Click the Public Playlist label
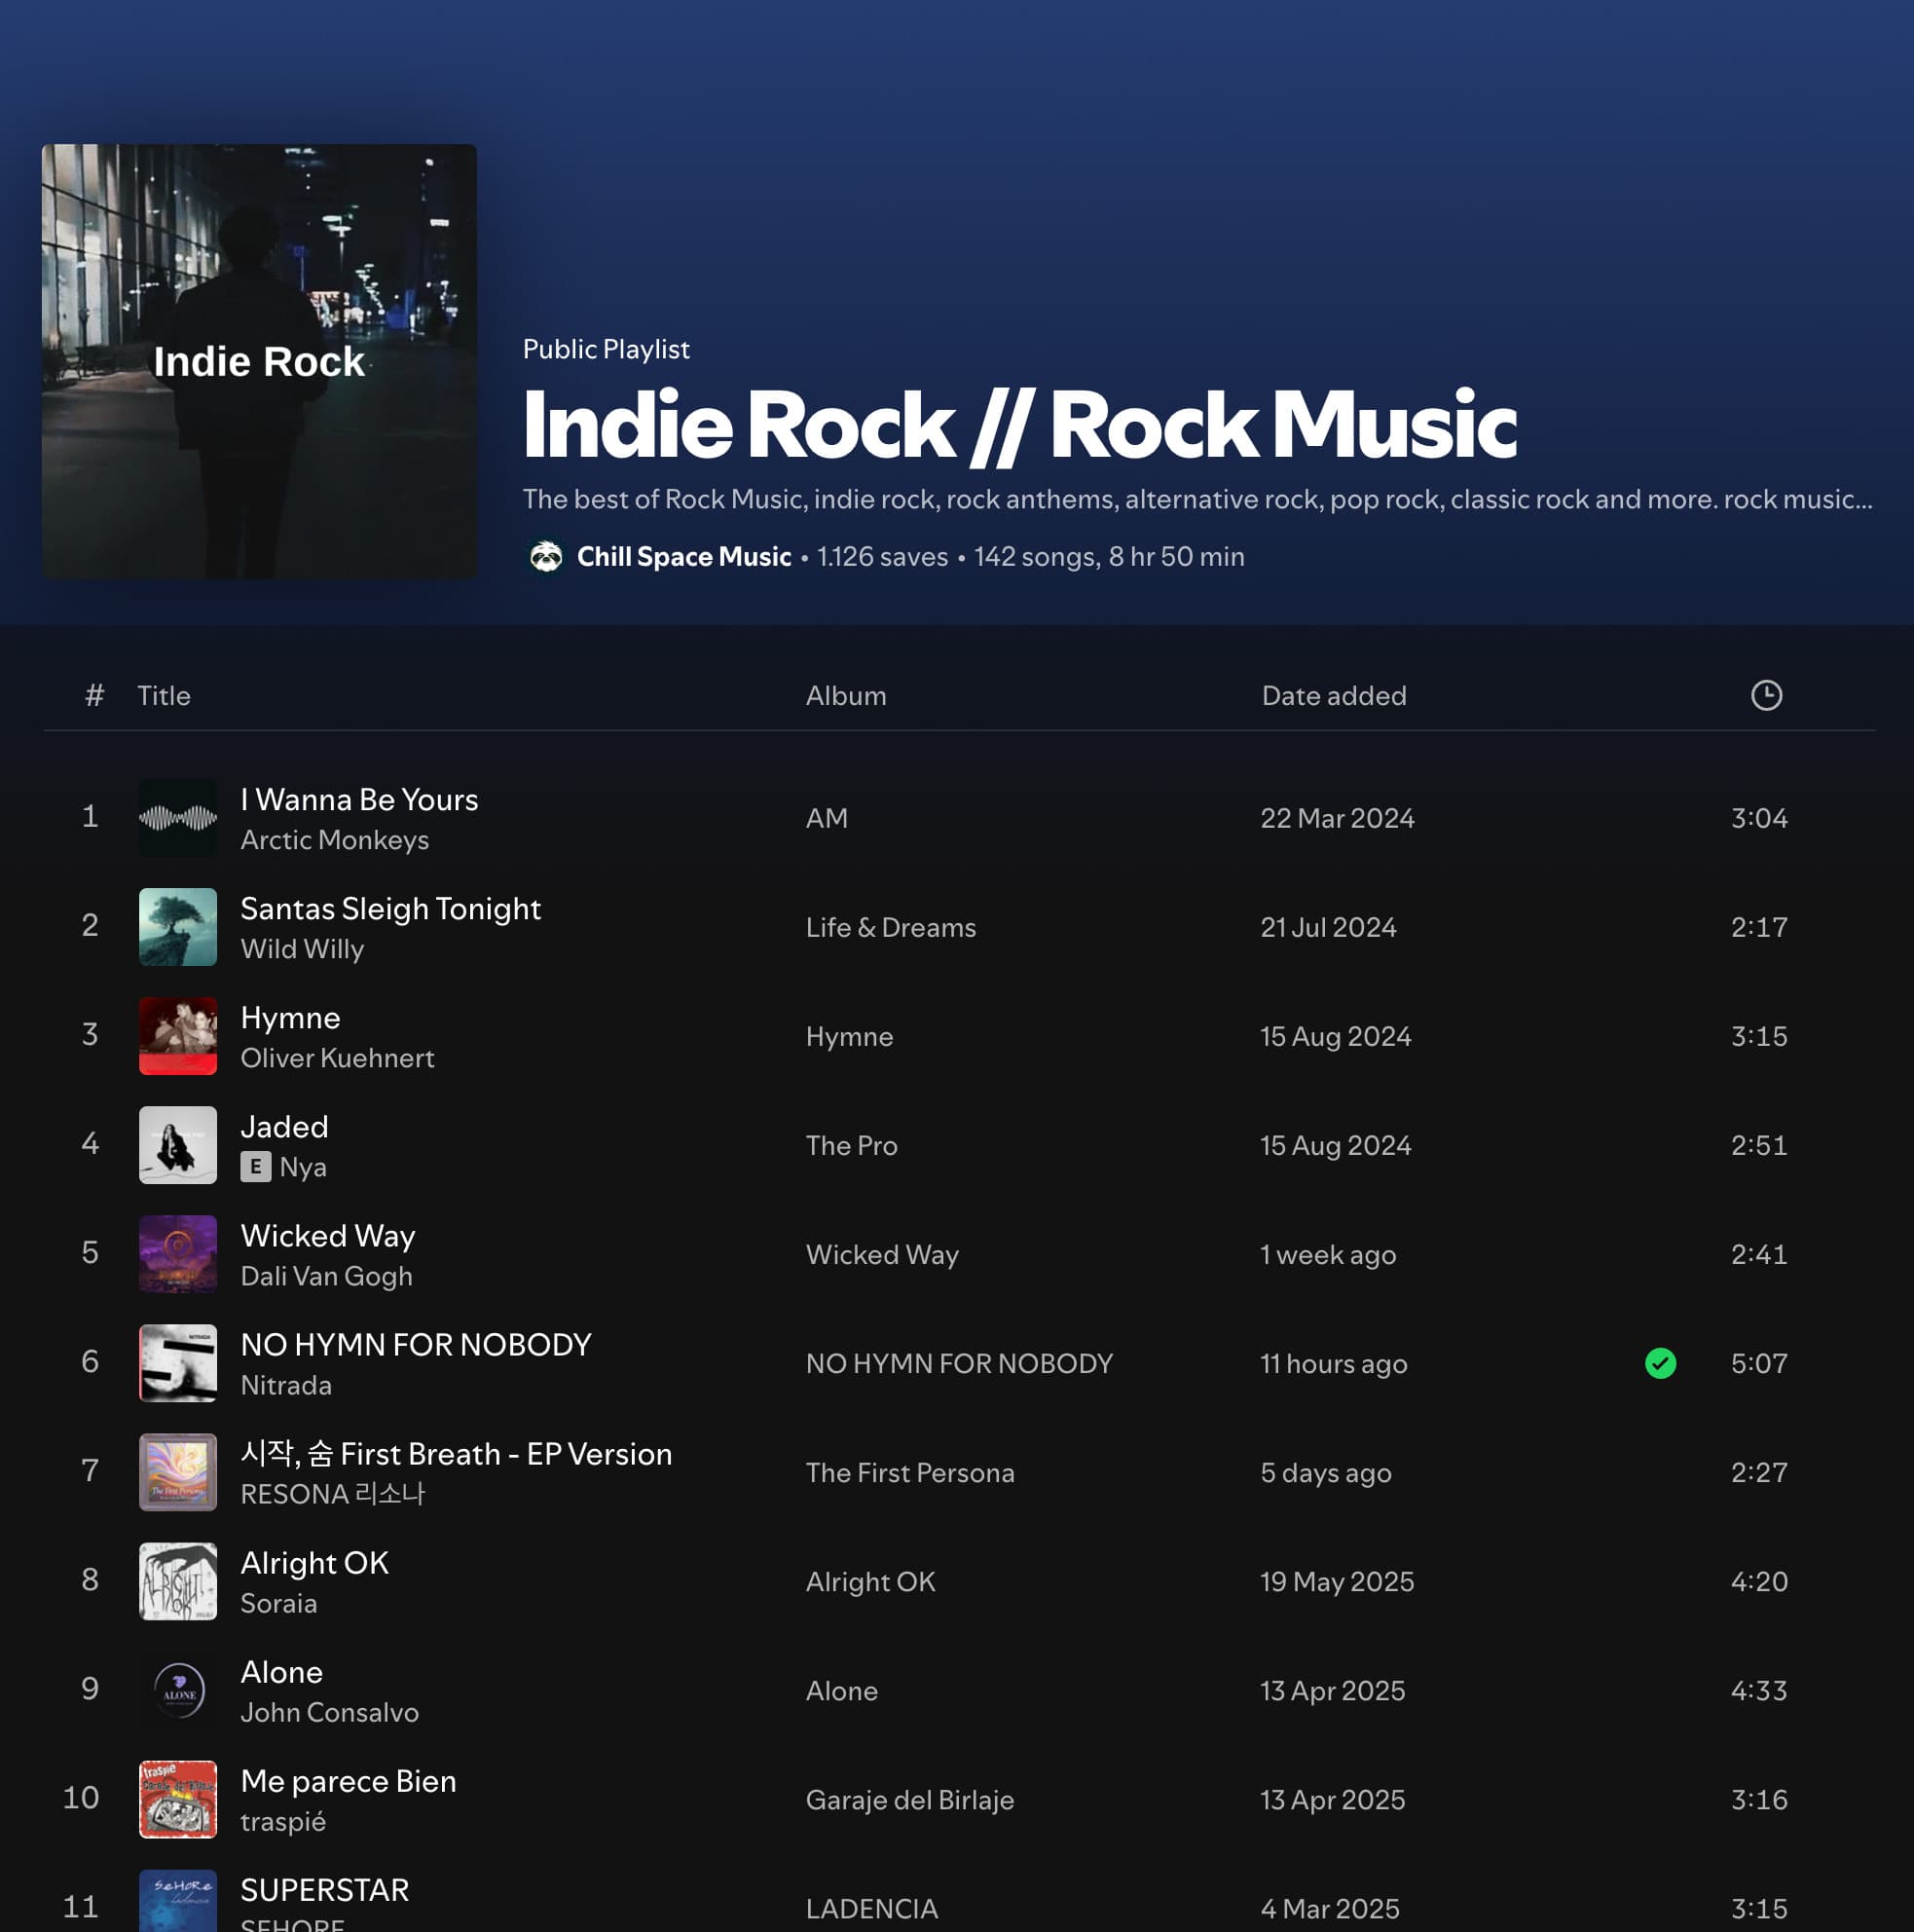This screenshot has width=1914, height=1932. (x=606, y=349)
